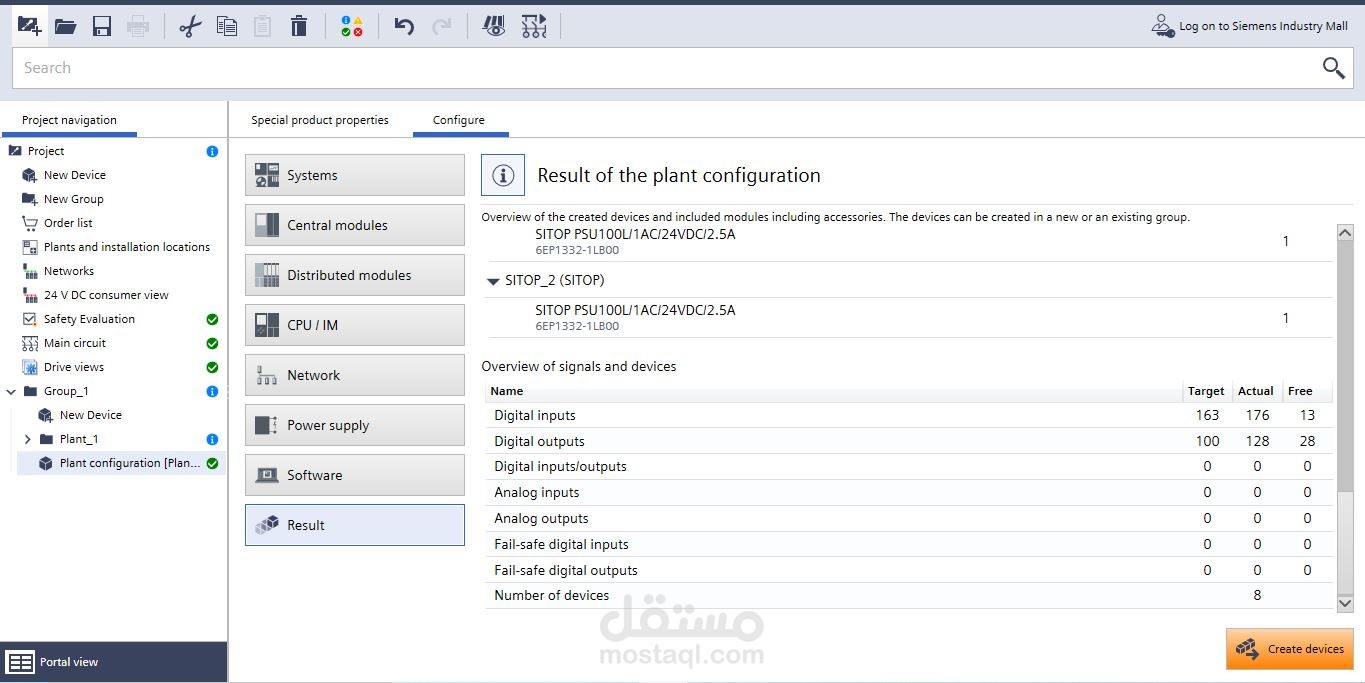The image size is (1365, 683).
Task: Open the Software step
Action: pyautogui.click(x=355, y=475)
